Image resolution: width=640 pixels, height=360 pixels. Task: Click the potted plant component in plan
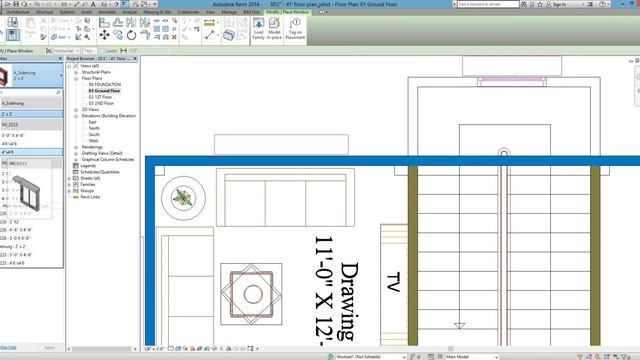point(183,198)
